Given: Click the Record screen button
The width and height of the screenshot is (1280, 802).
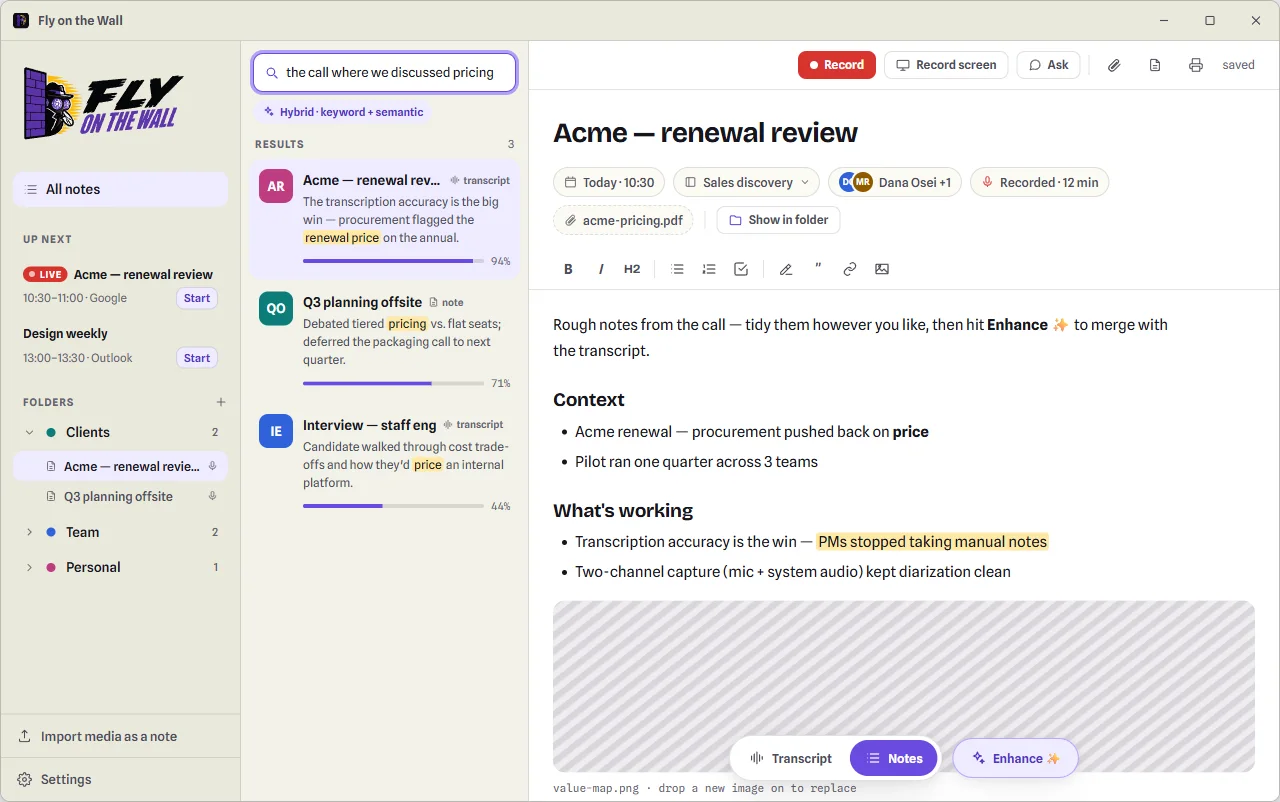Looking at the screenshot, I should (946, 65).
